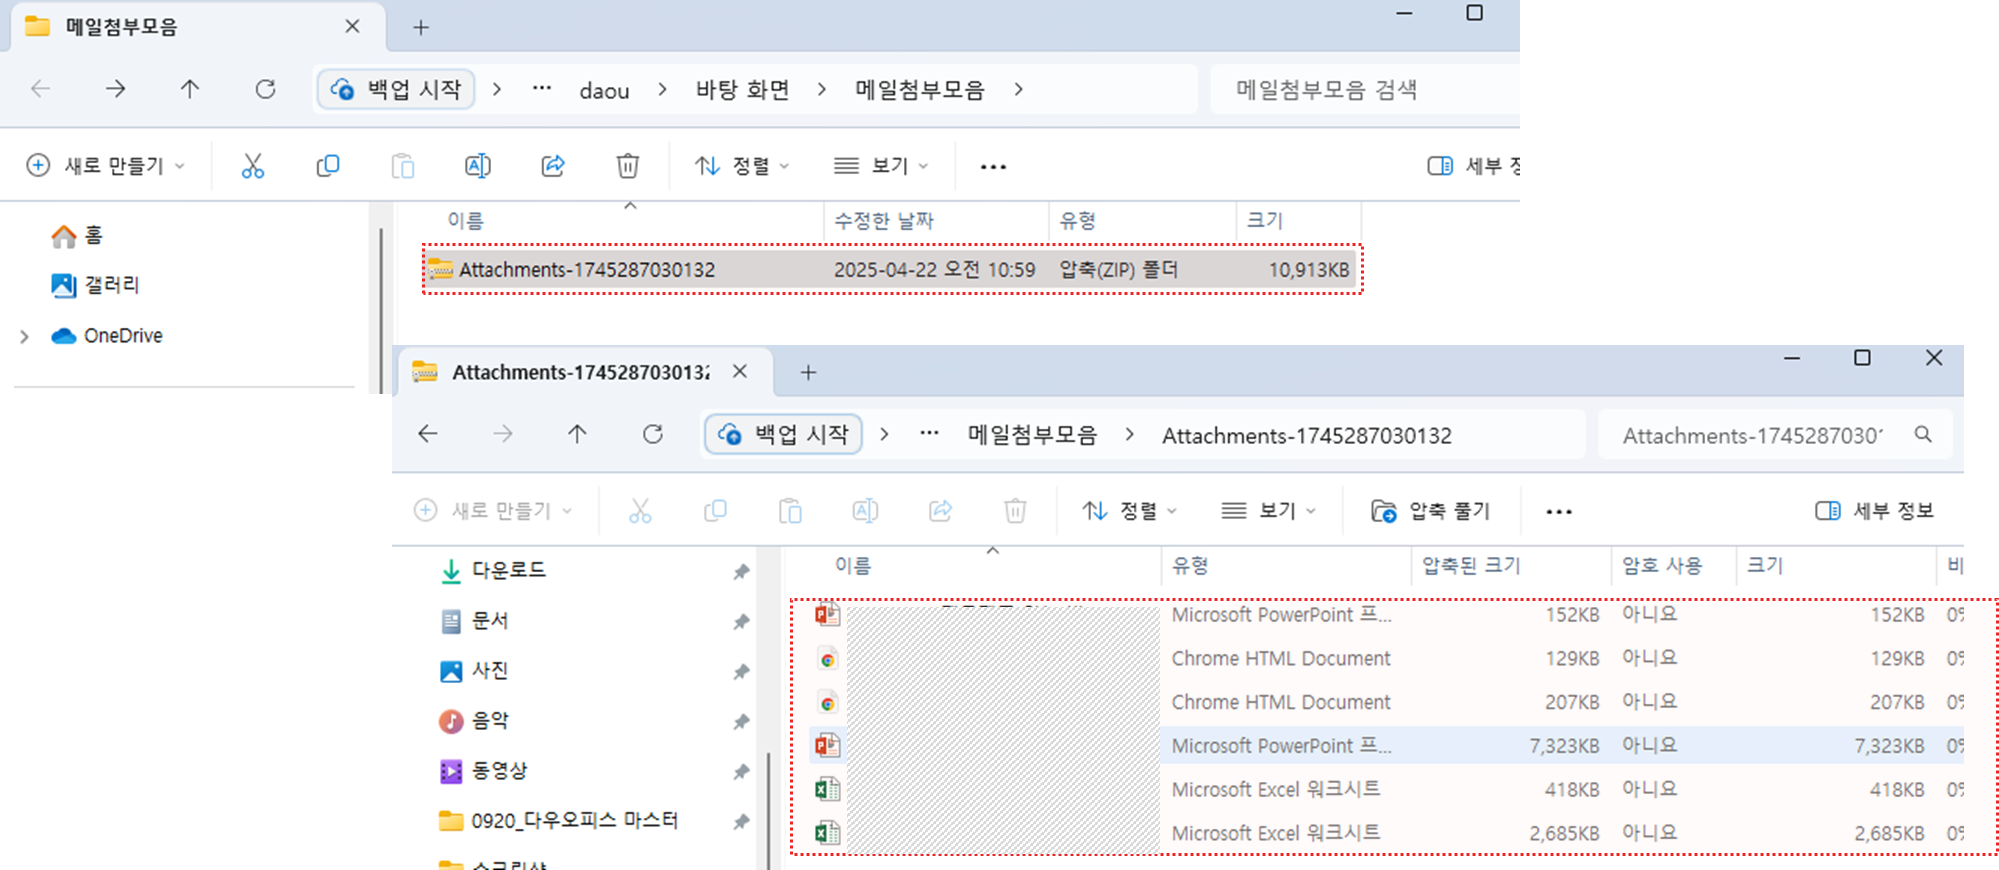Open the 보기 view dropdown in Attachments window
The height and width of the screenshot is (870, 1999).
[x=1268, y=511]
